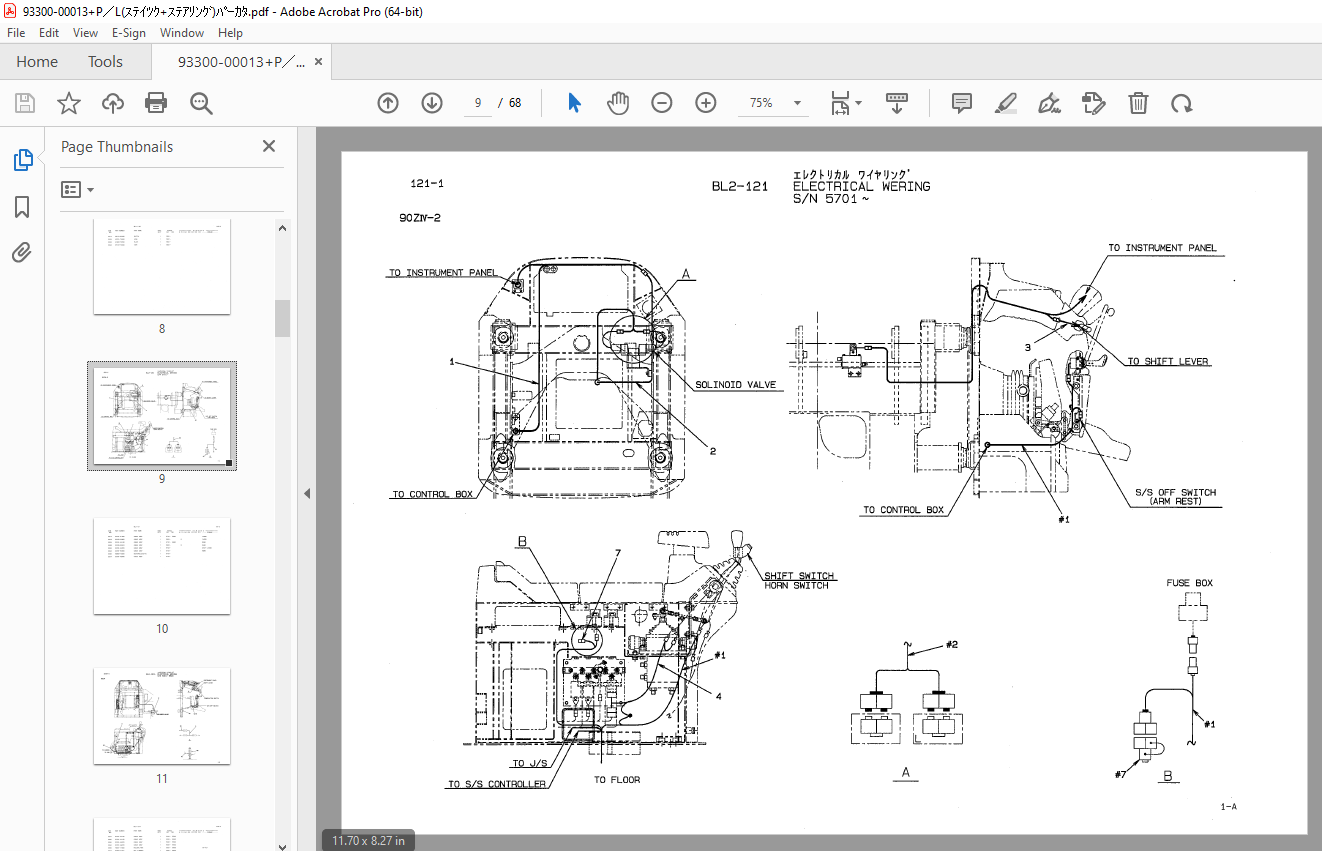Rotate the page clockwise icon
The image size is (1322, 851).
pos(1182,103)
